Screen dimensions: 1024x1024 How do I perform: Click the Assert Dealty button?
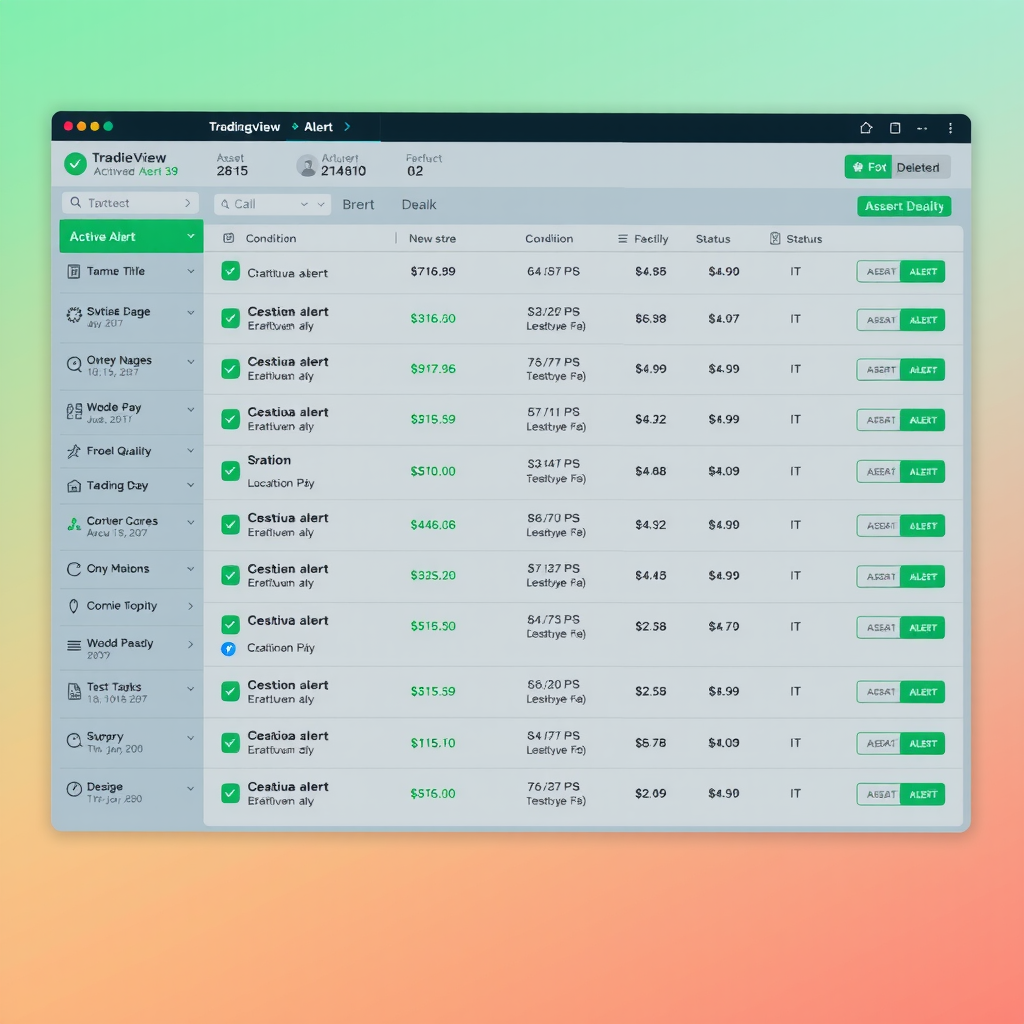click(904, 206)
